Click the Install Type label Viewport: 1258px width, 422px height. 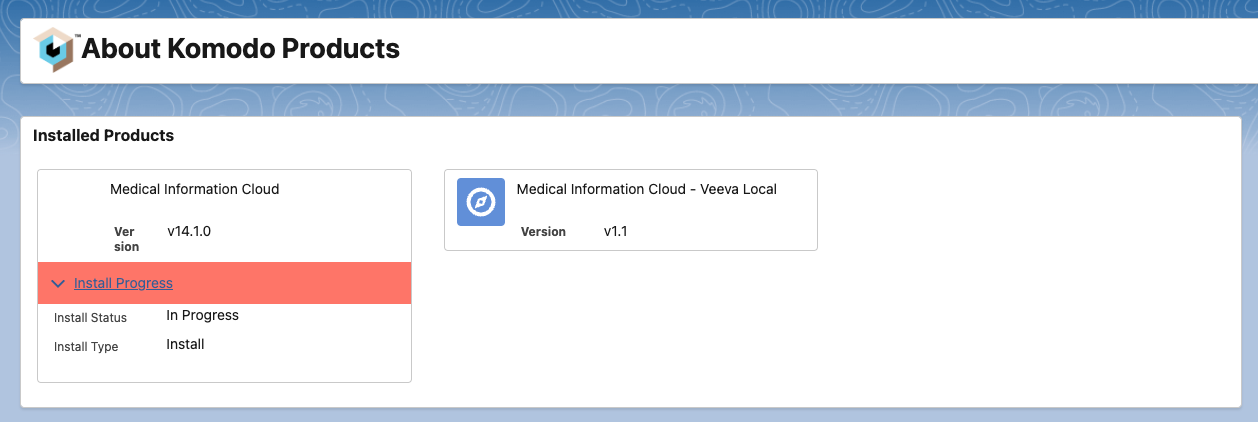pos(86,347)
